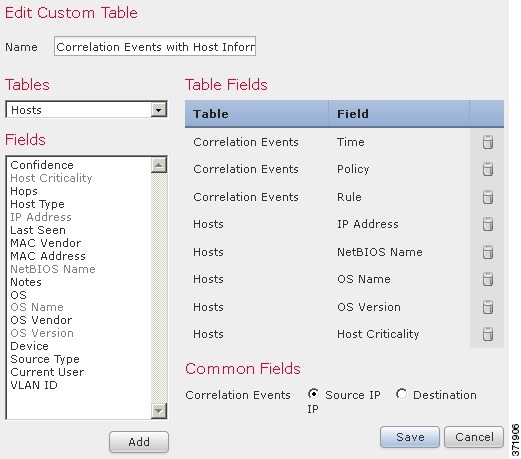This screenshot has height=459, width=521.
Task: Select MAC Vendor in the Fields list
Action: (x=46, y=243)
